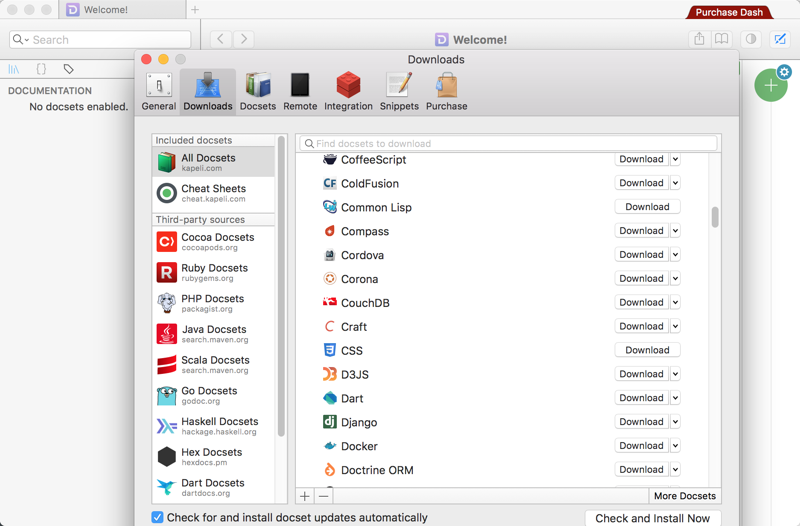Click the sources list scrollbar
800x526 pixels.
coord(281,286)
